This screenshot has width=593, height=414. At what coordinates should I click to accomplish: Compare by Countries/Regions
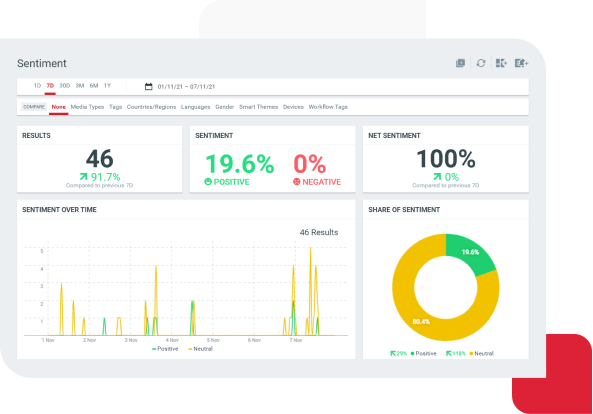pyautogui.click(x=151, y=107)
